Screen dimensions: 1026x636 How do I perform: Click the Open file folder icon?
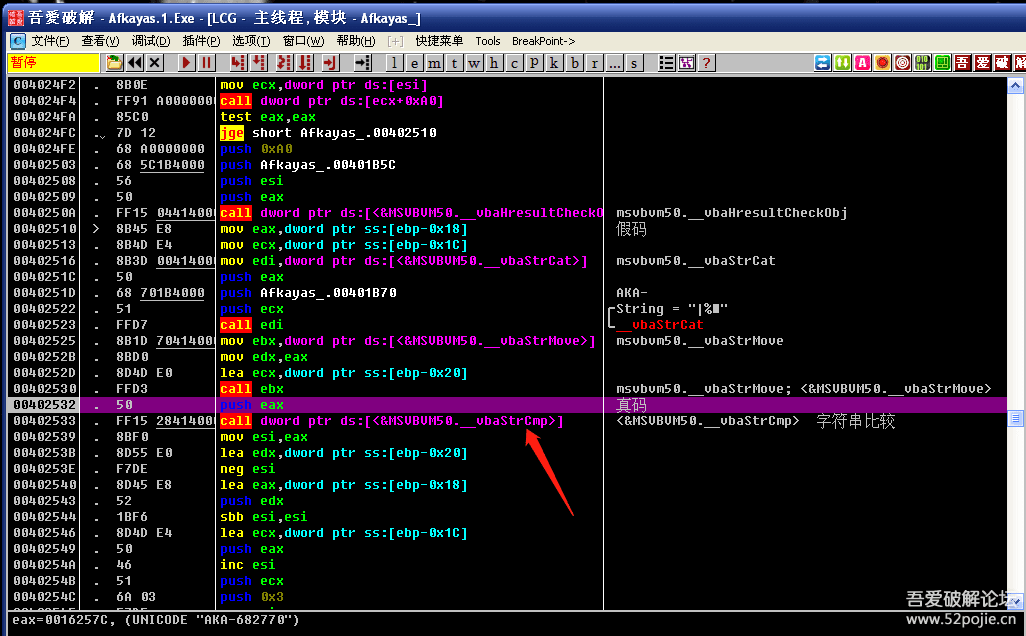click(x=114, y=63)
